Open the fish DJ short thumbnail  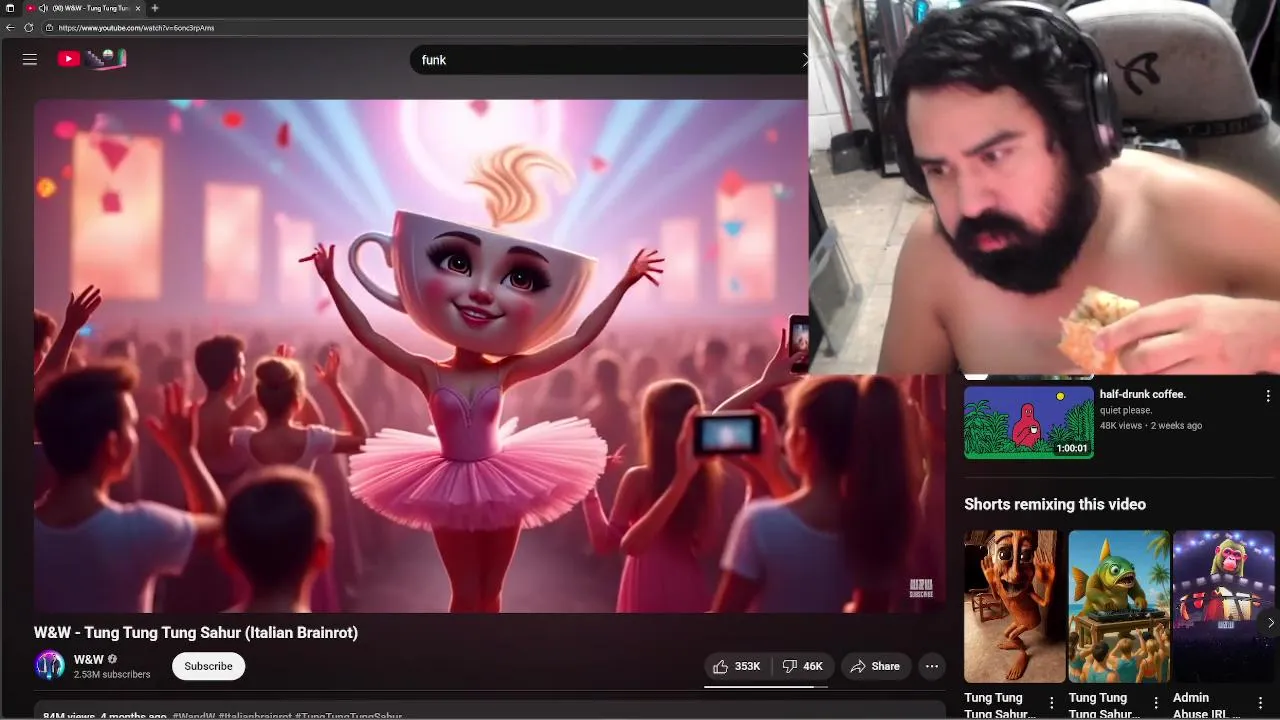[1119, 606]
